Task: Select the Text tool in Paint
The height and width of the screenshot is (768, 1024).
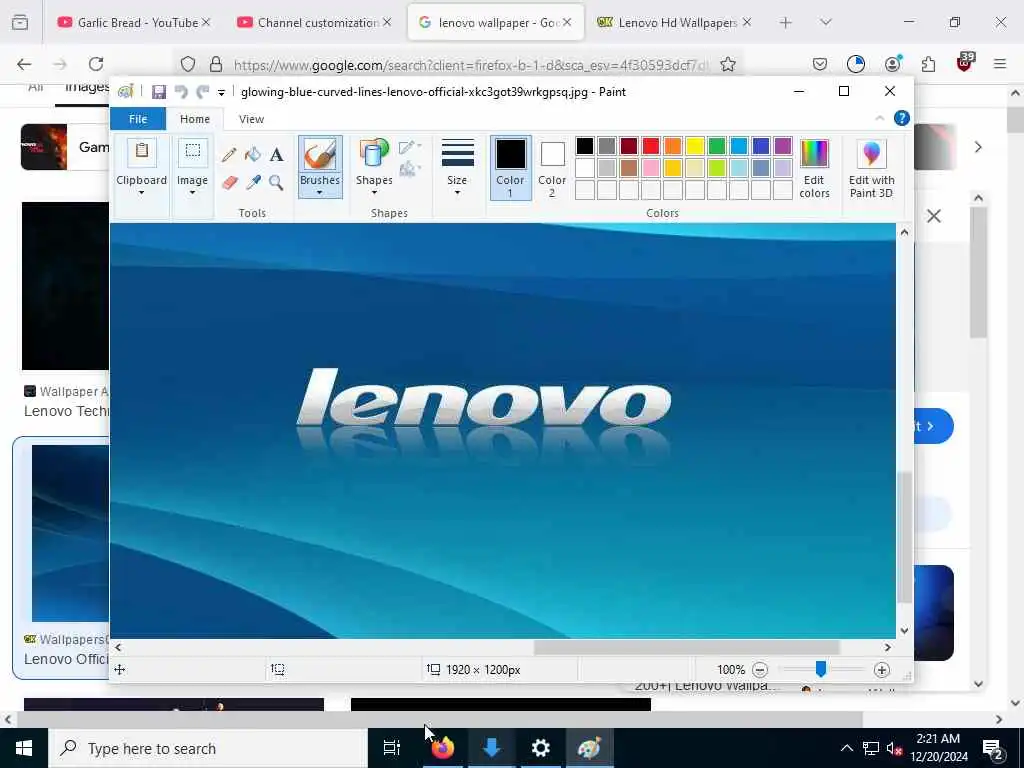Action: (x=276, y=155)
